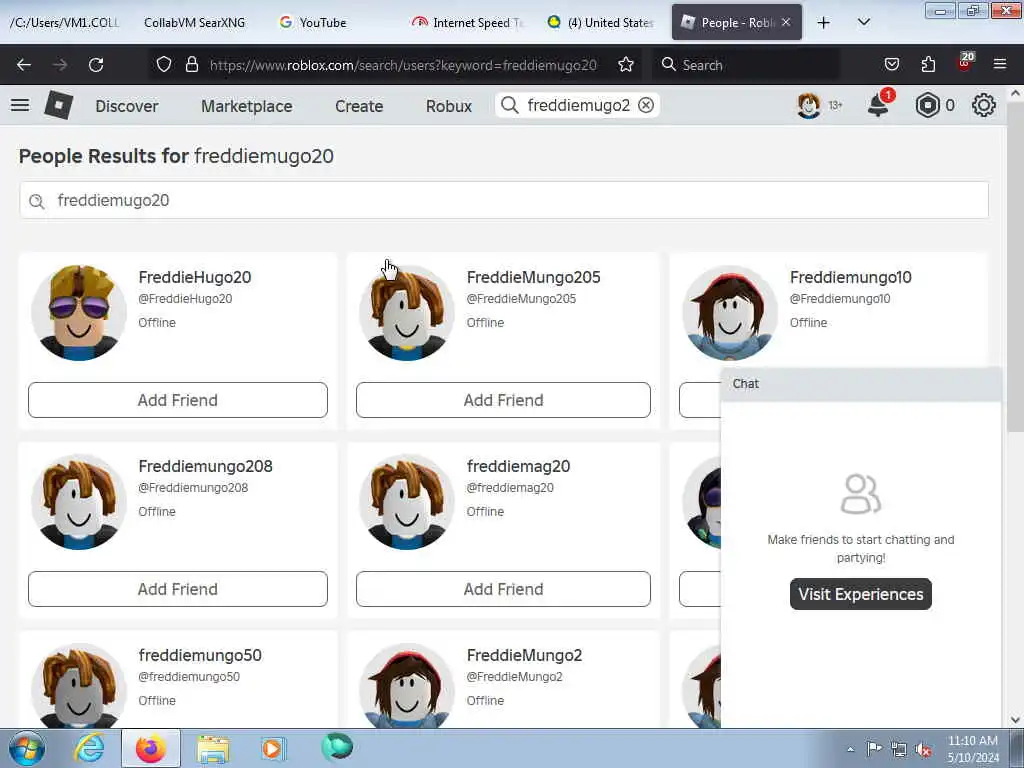Click the Firefox toolbar Search box

[x=746, y=65]
